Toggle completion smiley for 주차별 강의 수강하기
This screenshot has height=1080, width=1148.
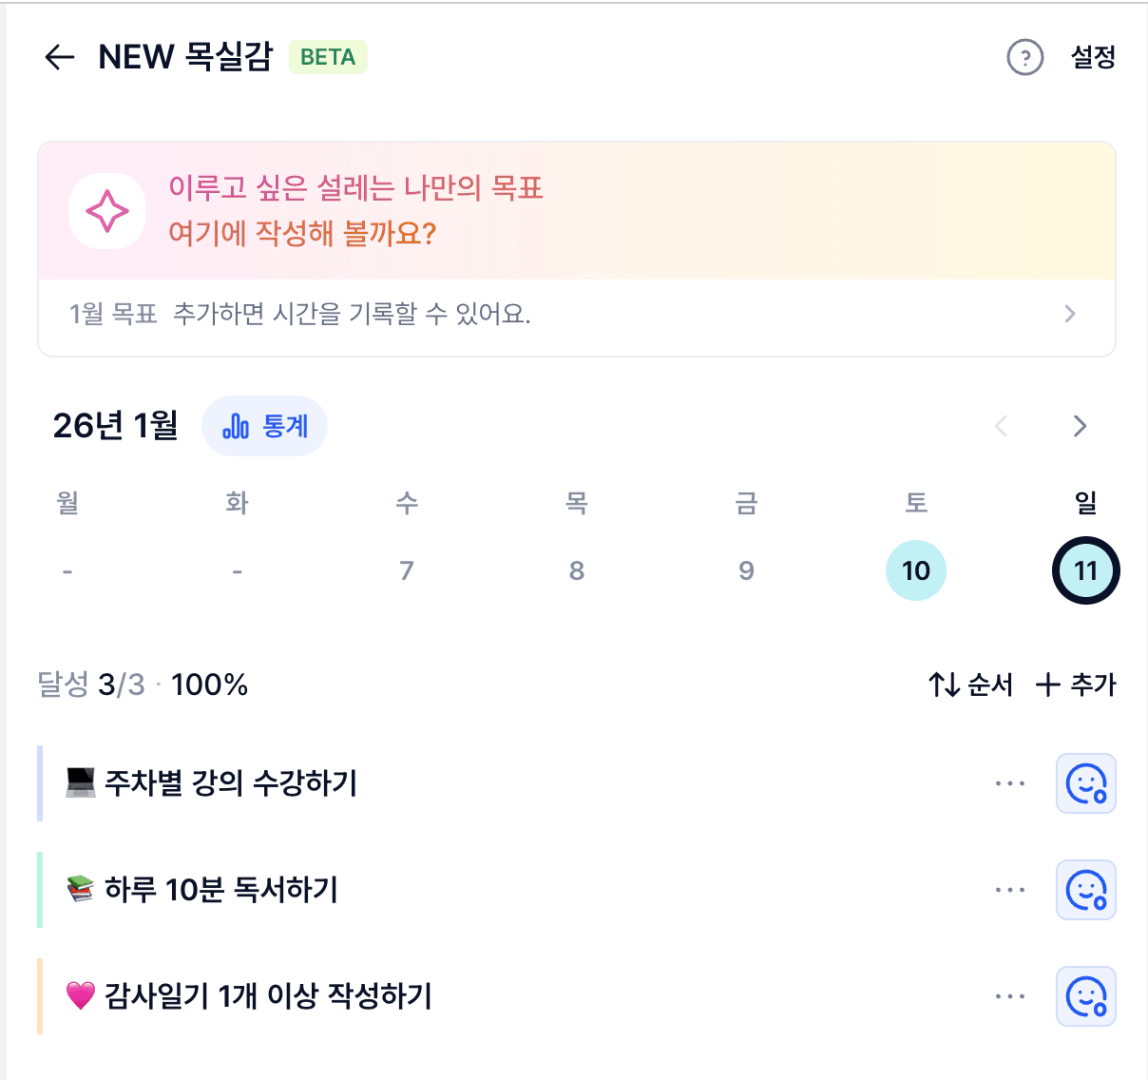[1086, 783]
